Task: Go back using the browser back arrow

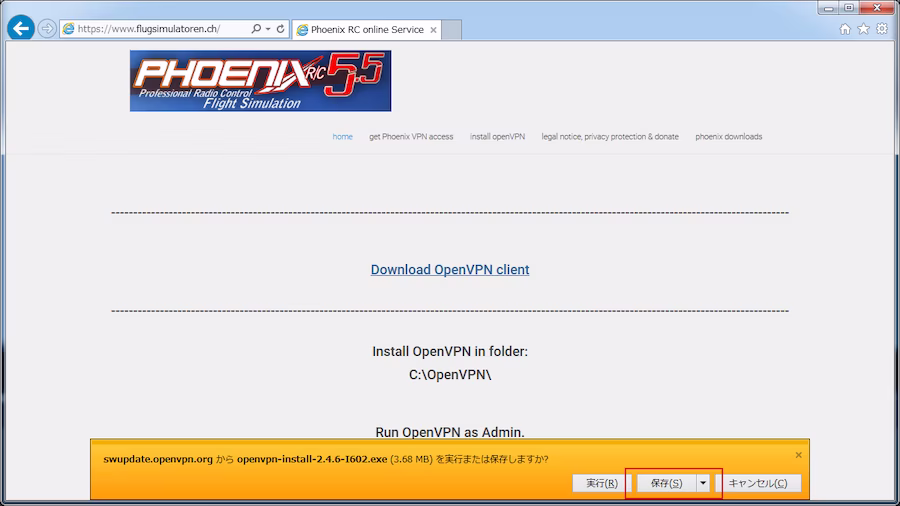Action: point(21,28)
